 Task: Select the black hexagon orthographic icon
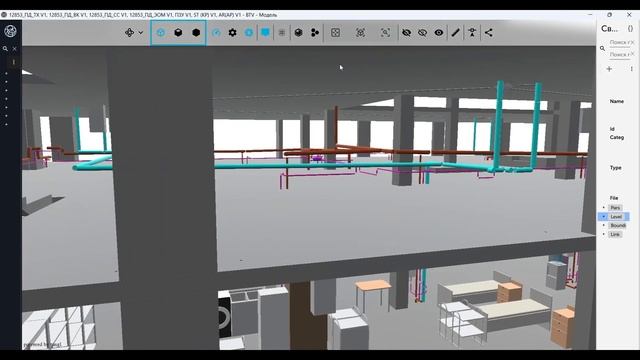196,33
